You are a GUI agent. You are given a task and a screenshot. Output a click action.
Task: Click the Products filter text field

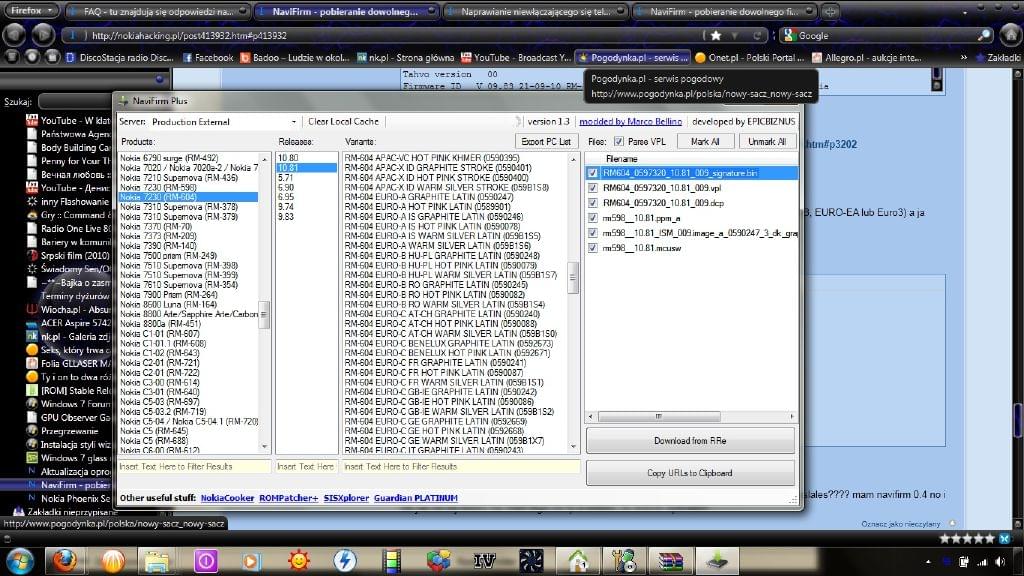tap(194, 466)
